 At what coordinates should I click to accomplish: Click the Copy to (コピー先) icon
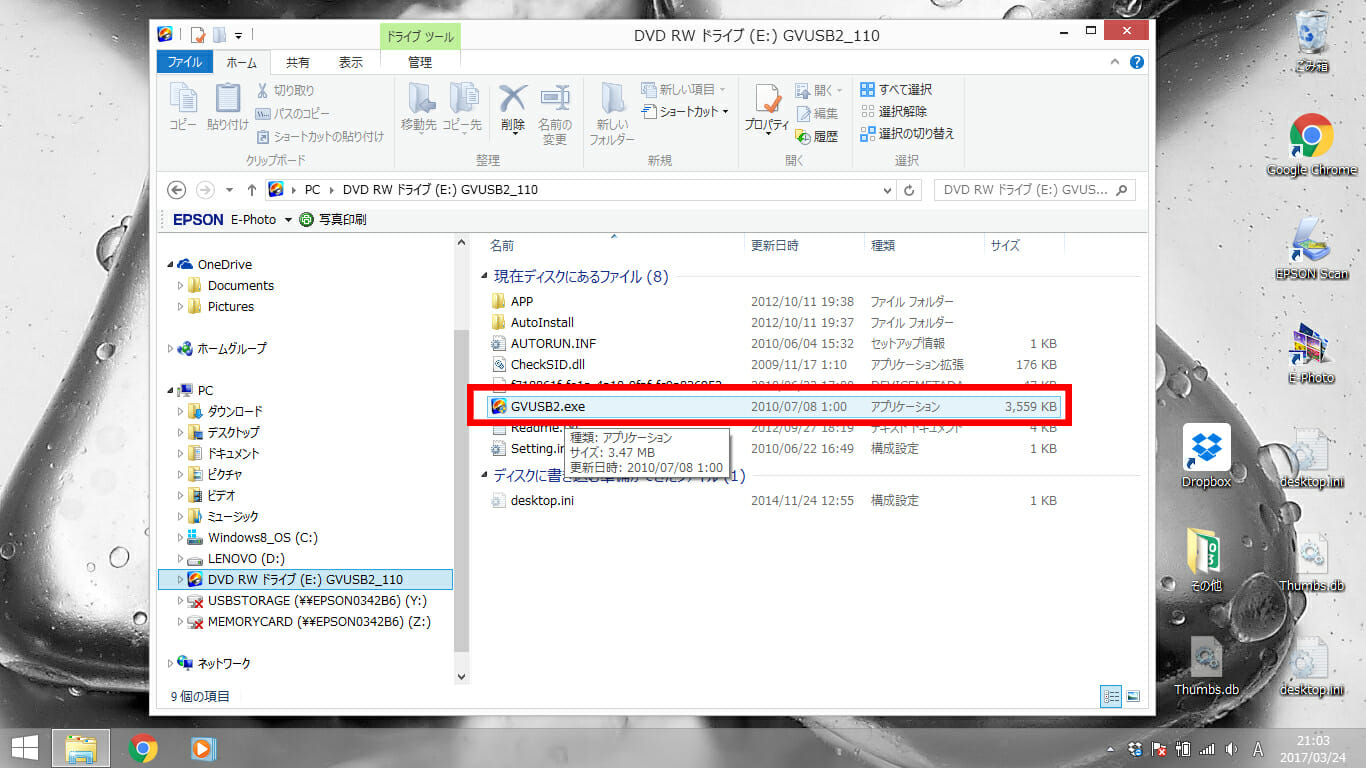pos(462,107)
